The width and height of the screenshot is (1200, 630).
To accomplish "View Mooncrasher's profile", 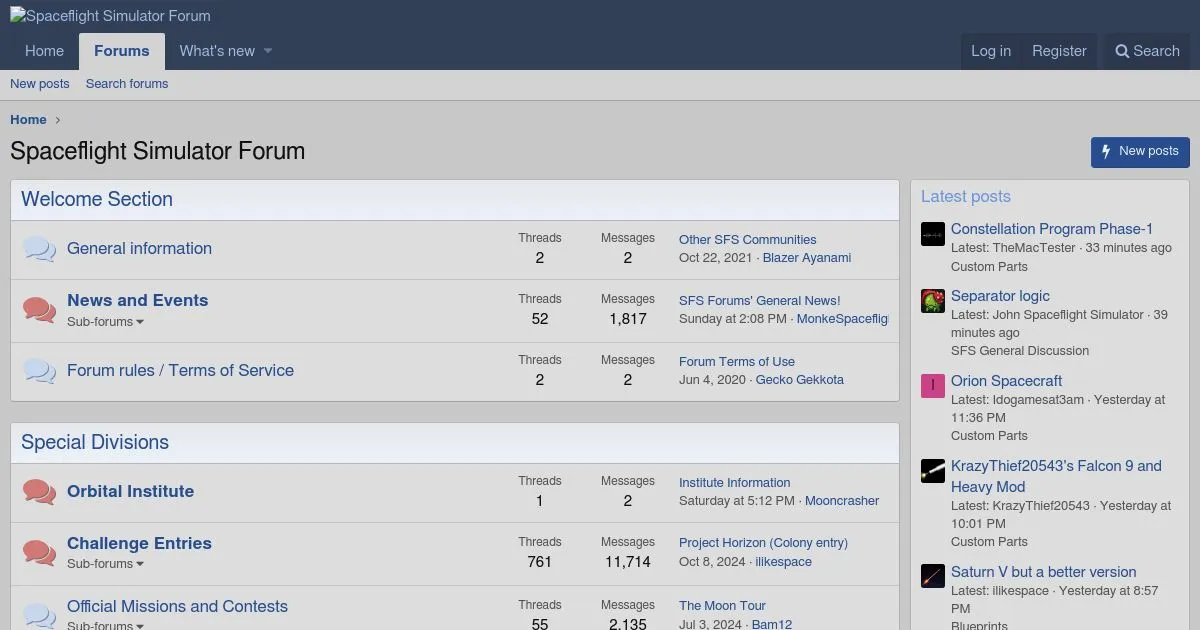I will (842, 501).
